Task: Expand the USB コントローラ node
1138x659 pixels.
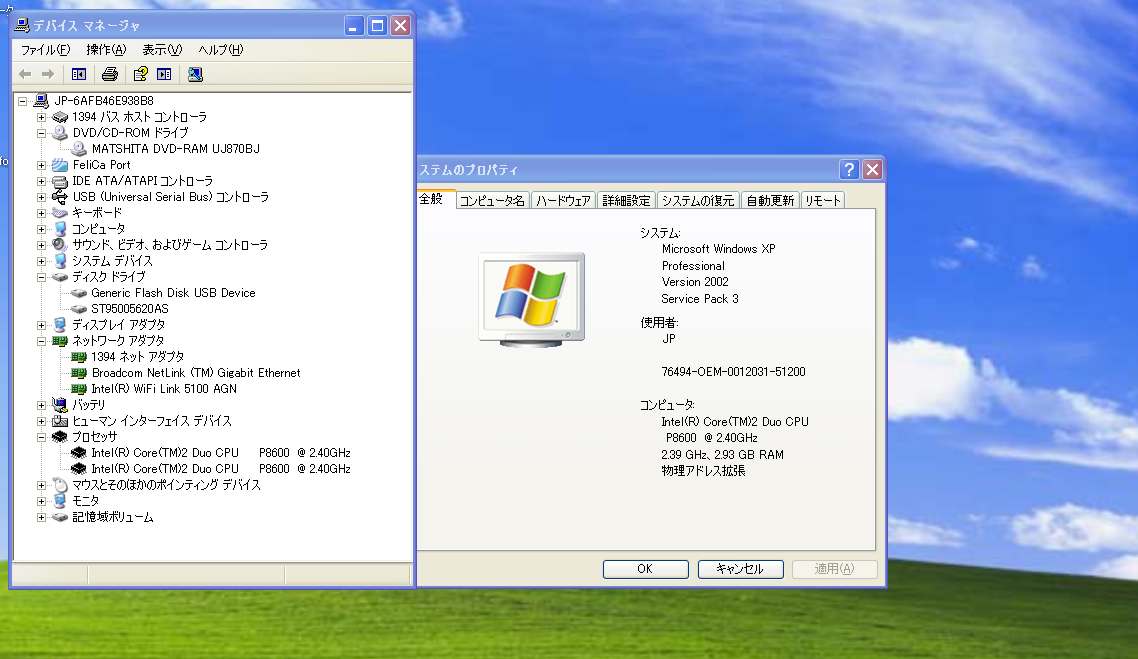Action: coord(41,197)
